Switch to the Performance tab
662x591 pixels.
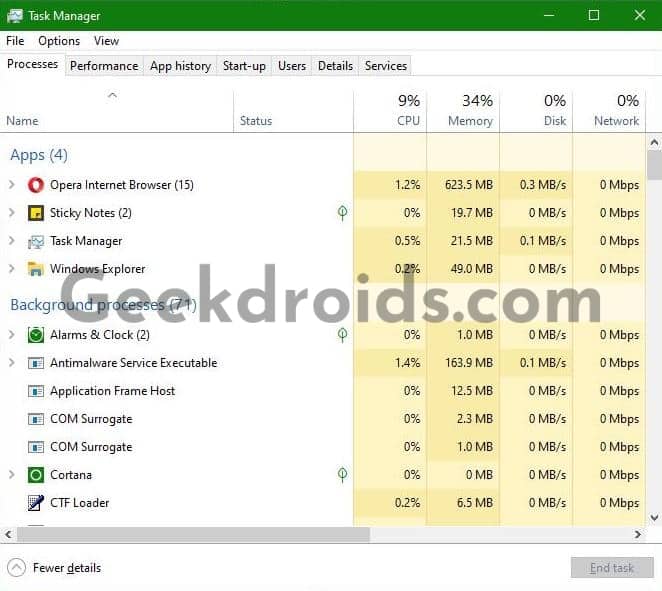pos(104,66)
